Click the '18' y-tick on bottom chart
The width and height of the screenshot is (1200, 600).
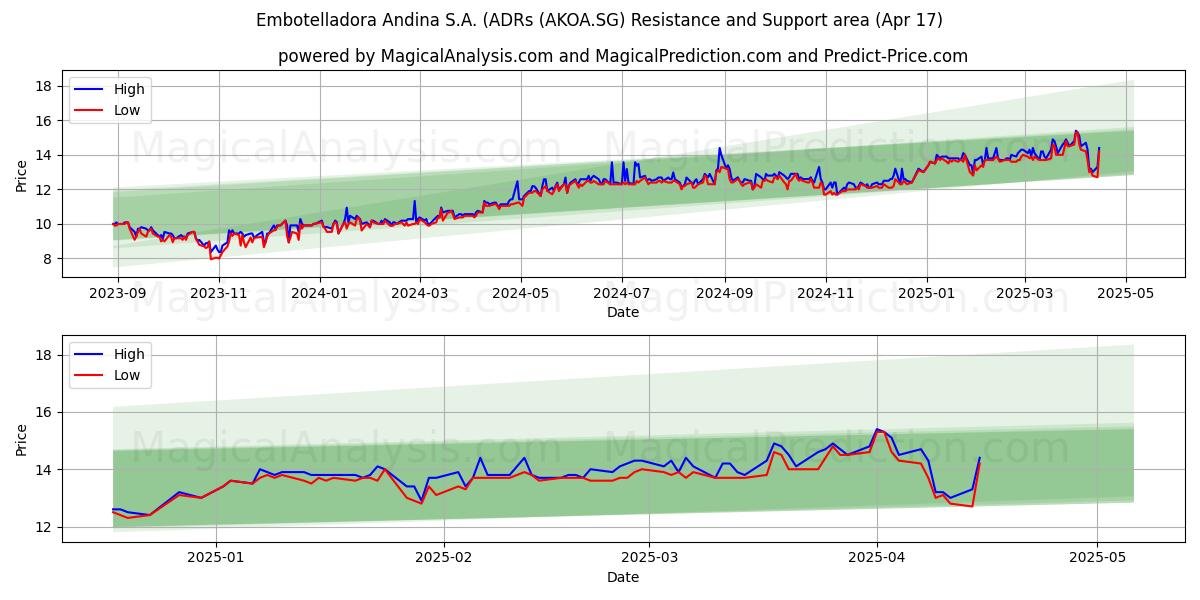pyautogui.click(x=44, y=356)
